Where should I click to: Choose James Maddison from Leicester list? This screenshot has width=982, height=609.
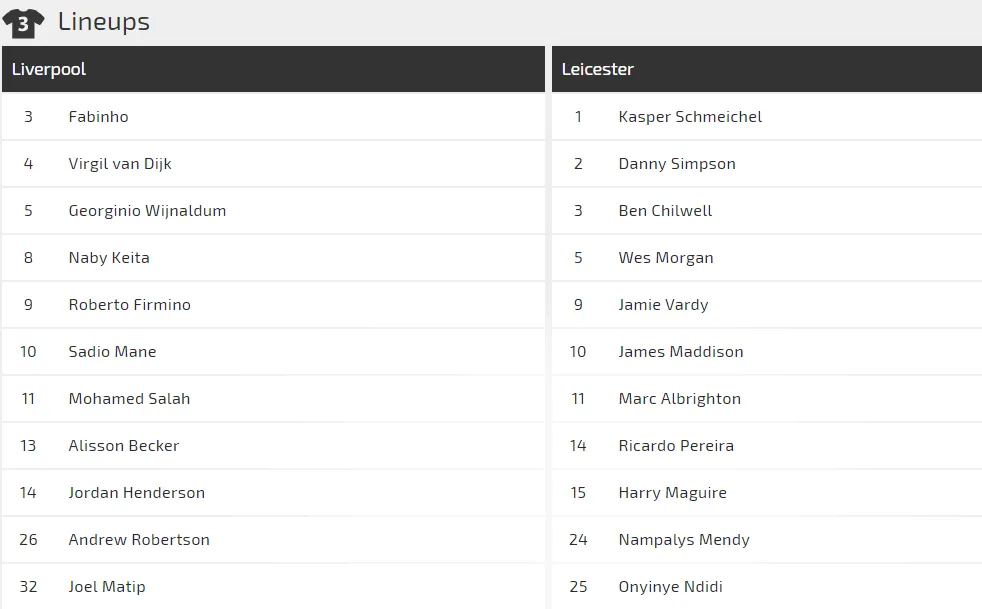(681, 351)
